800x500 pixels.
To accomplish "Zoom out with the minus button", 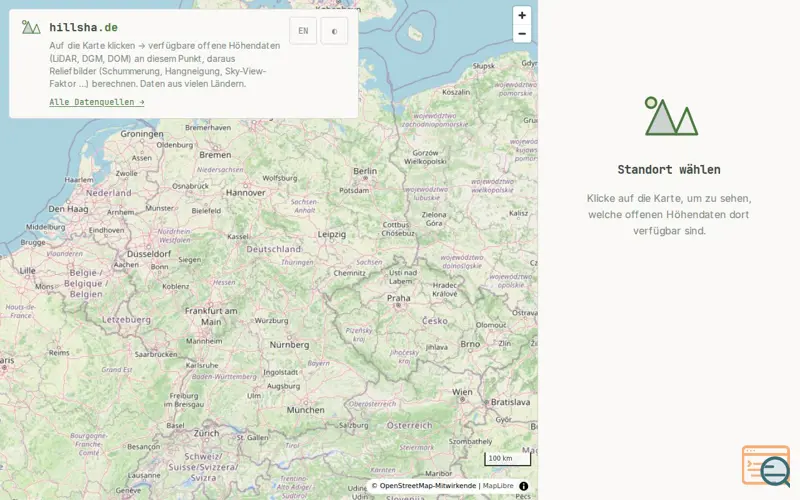I will [521, 34].
